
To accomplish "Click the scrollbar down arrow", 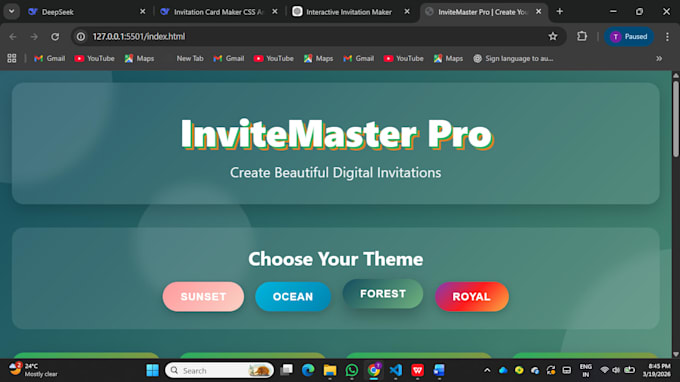I will pyautogui.click(x=676, y=354).
